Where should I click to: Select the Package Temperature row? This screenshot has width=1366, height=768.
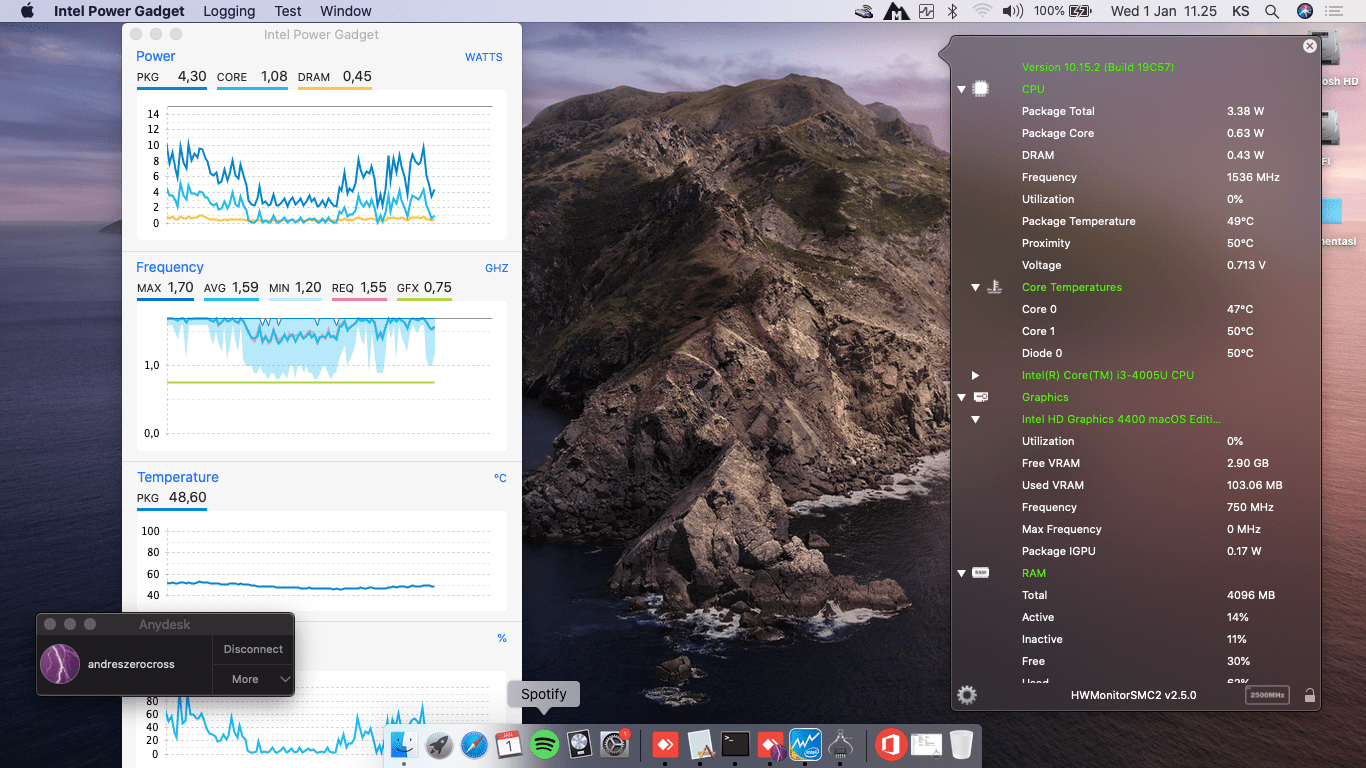point(1135,221)
